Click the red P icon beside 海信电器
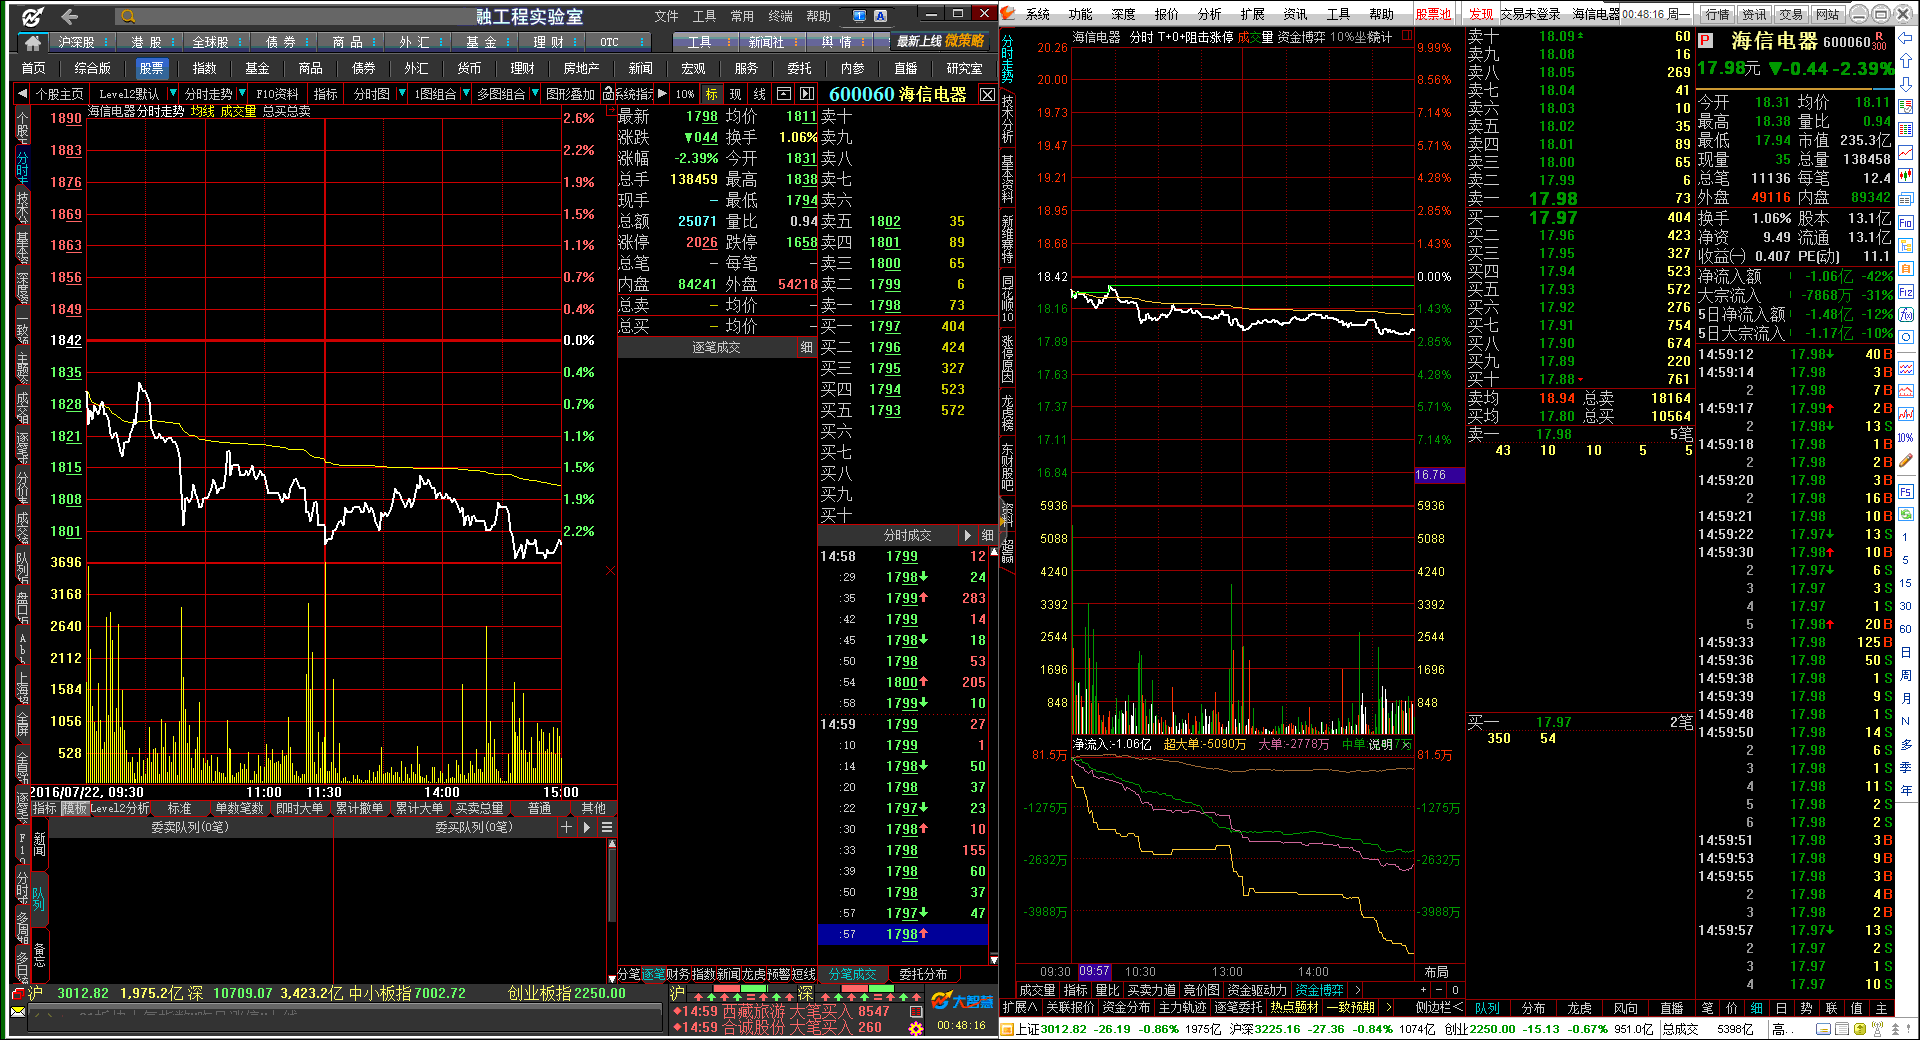The height and width of the screenshot is (1040, 1920). [1706, 41]
